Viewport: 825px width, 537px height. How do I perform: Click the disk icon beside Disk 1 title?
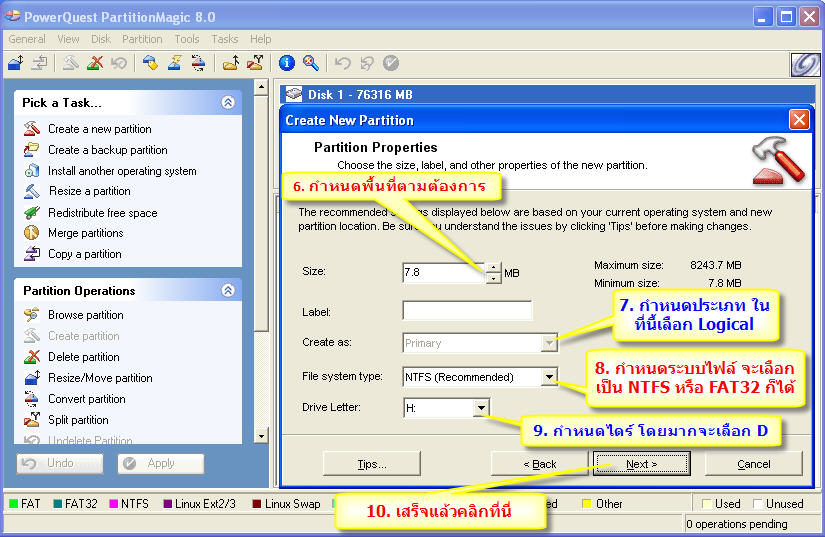click(294, 94)
